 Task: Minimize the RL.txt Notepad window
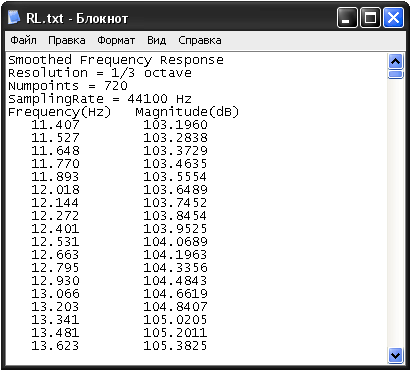[x=347, y=18]
